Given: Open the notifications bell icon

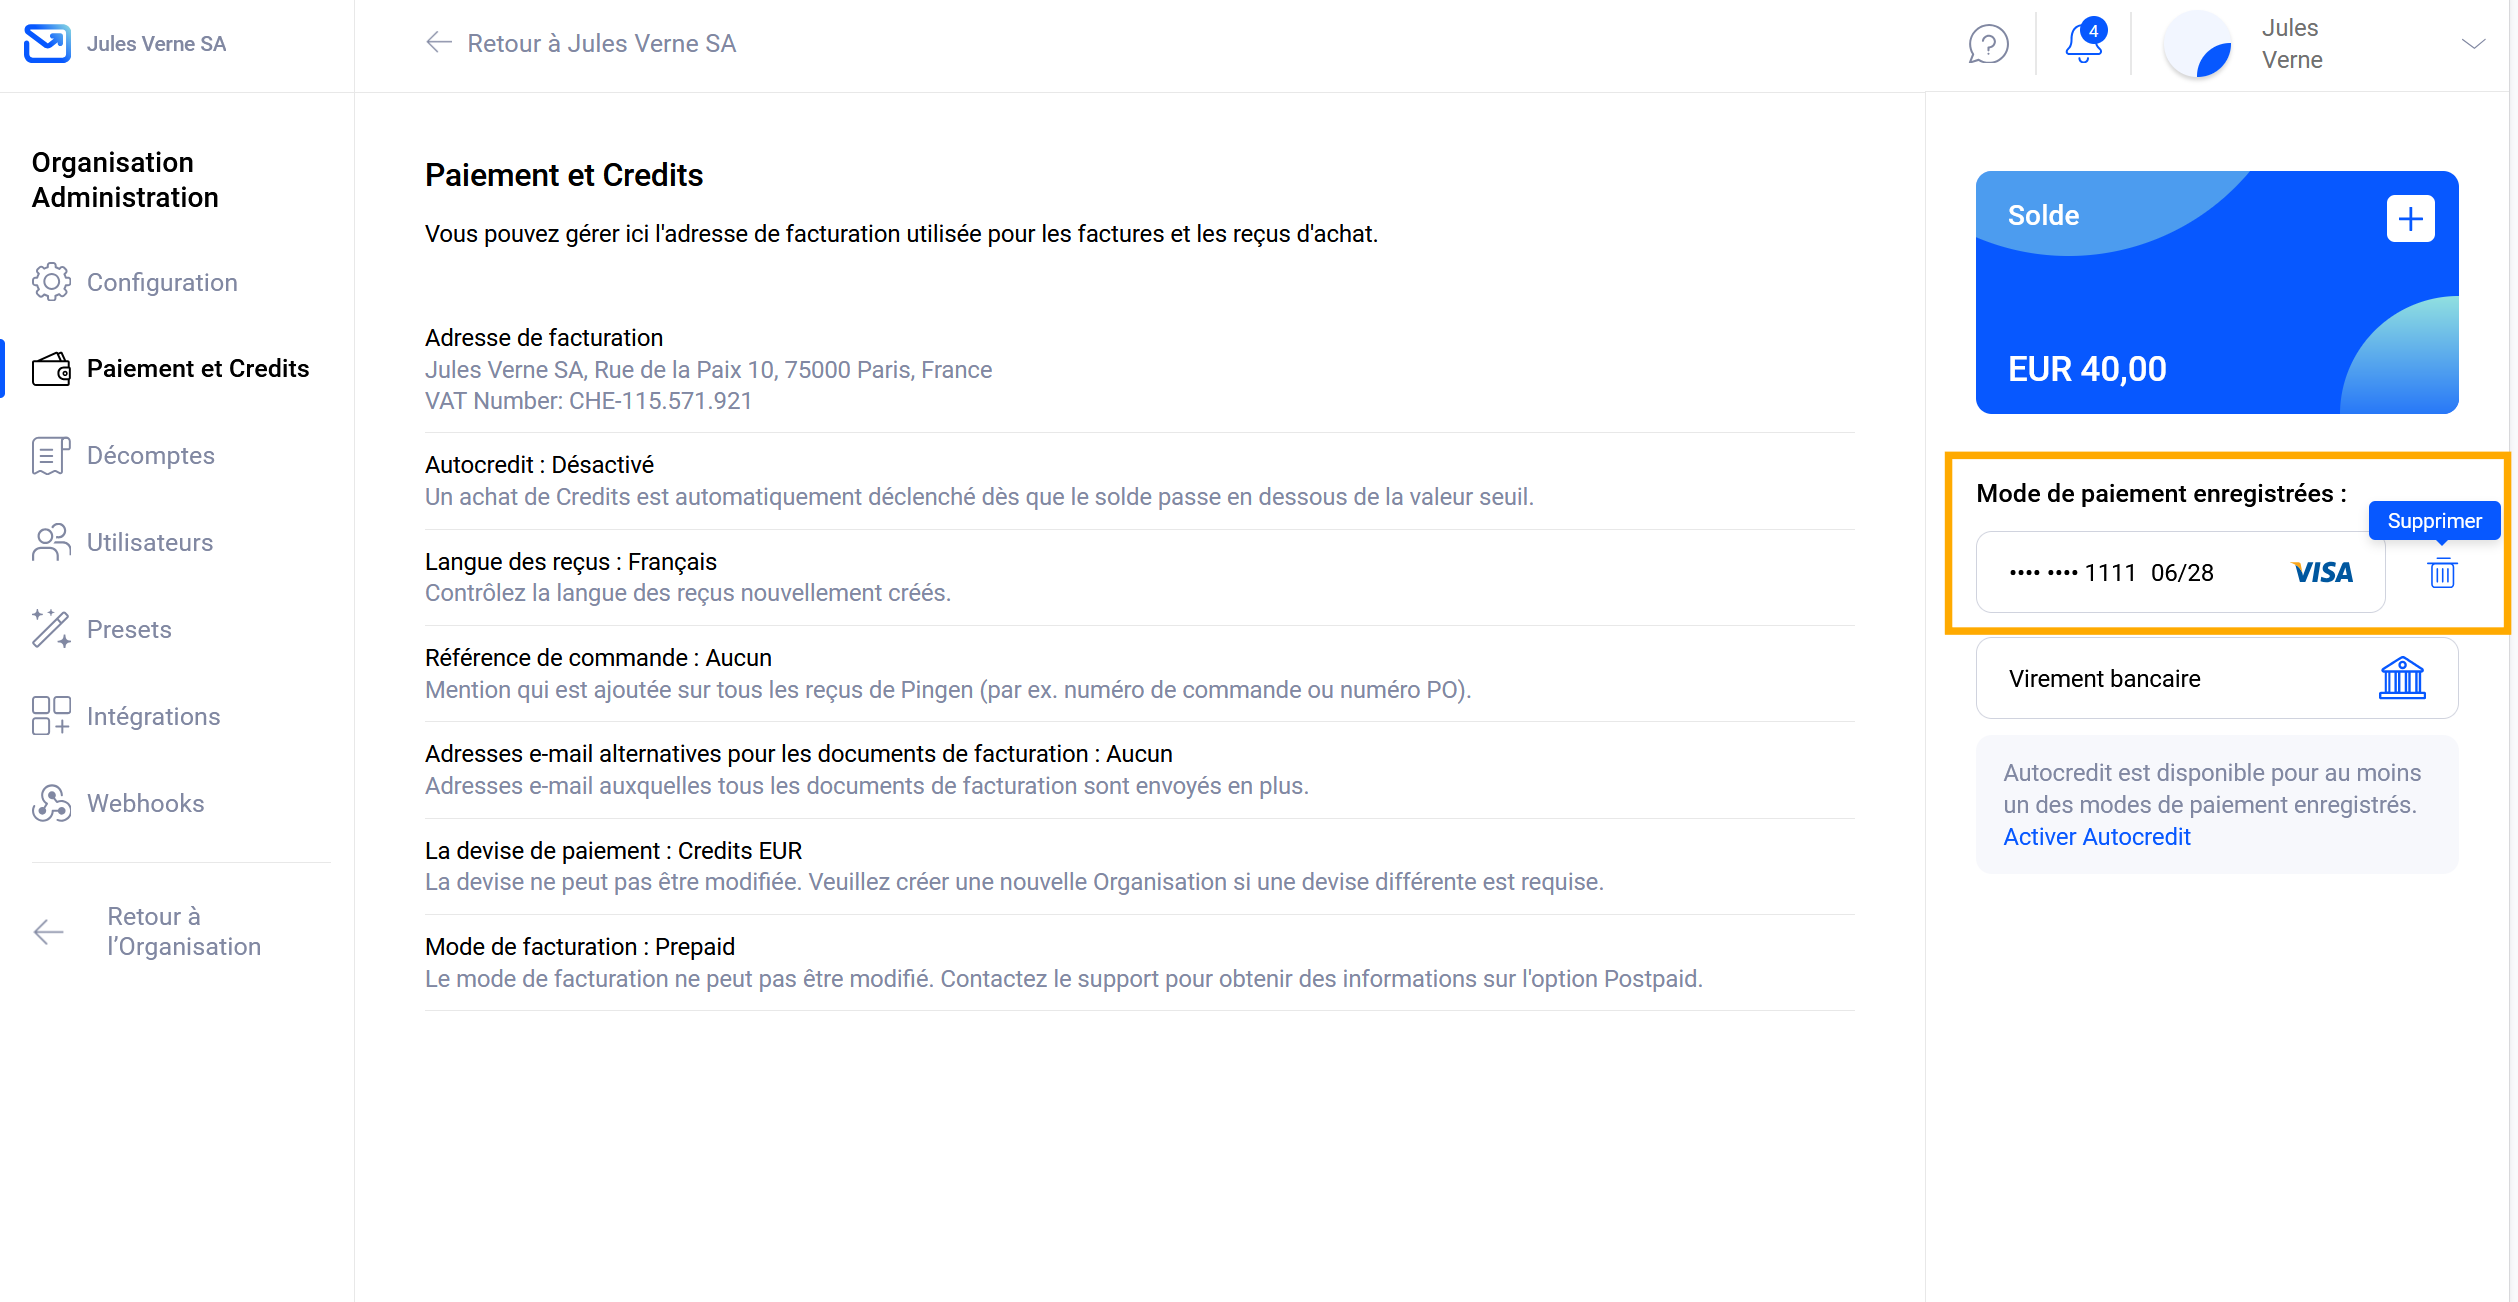Looking at the screenshot, I should [2084, 44].
